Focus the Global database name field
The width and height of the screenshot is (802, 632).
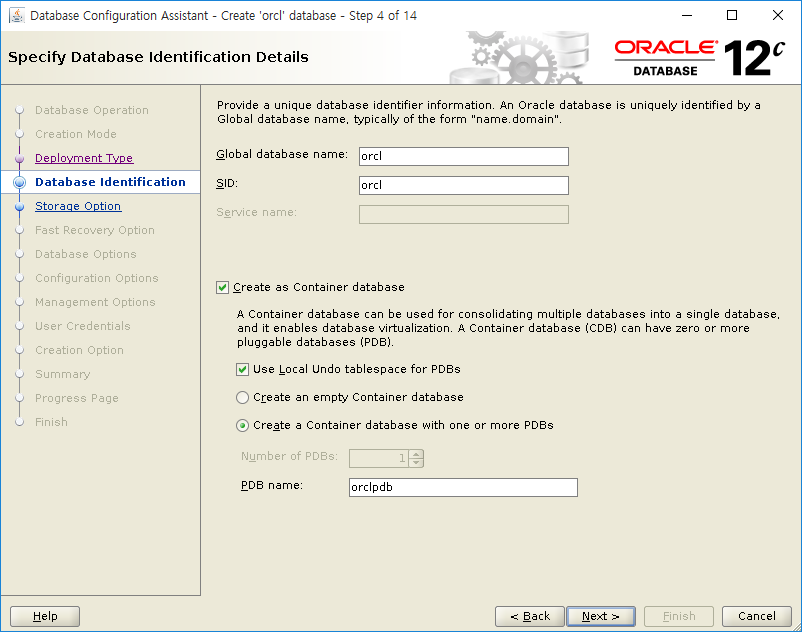click(463, 156)
